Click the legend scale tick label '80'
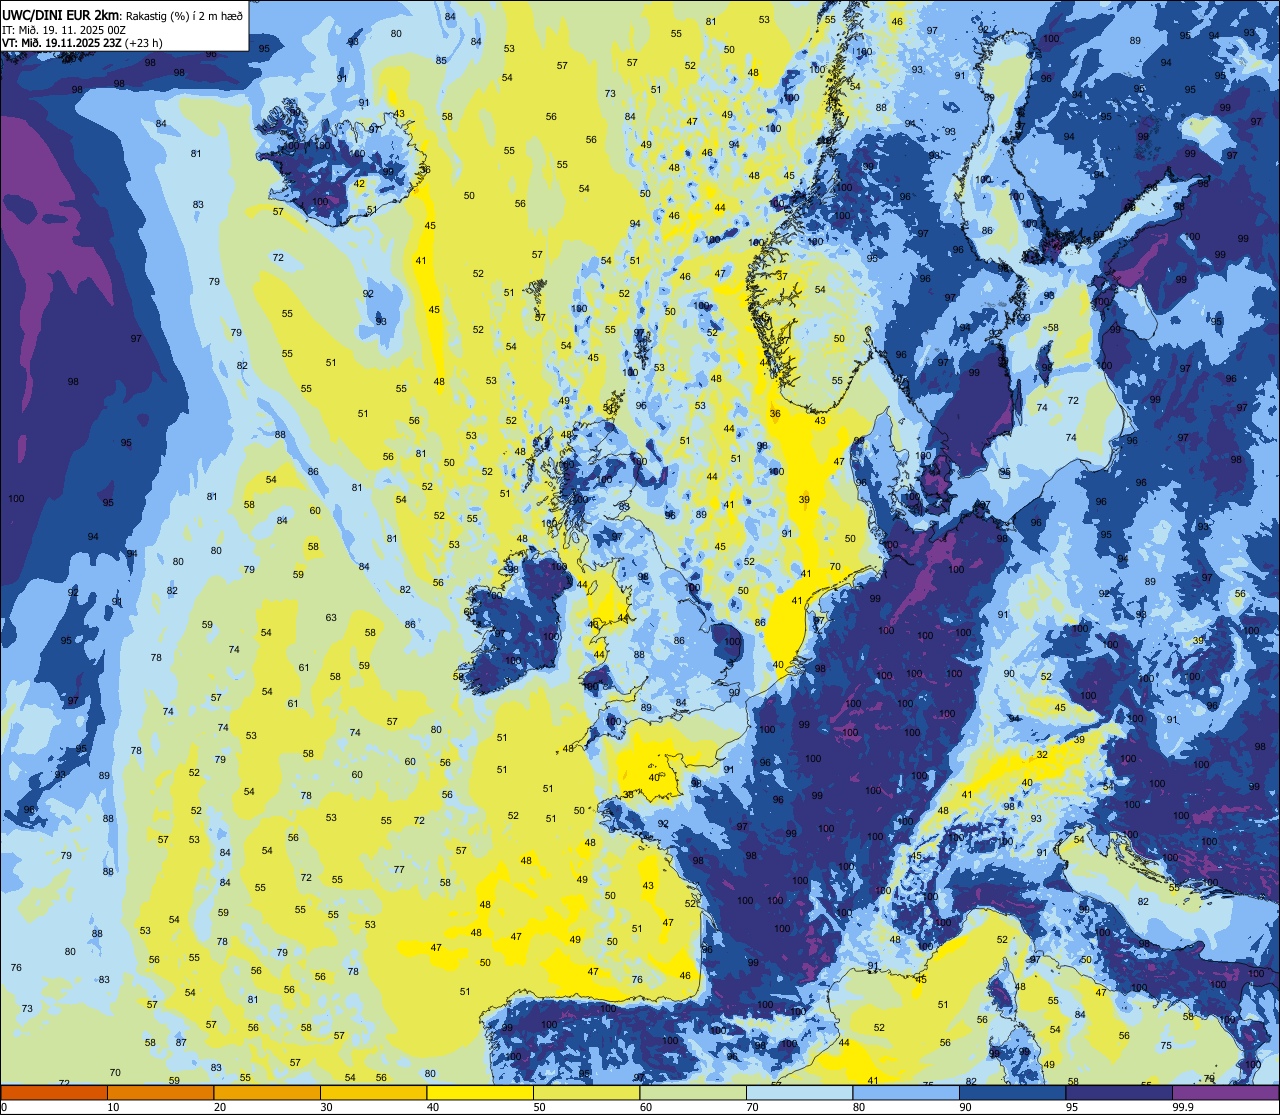Screen dimensions: 1280x1115 click(859, 1107)
